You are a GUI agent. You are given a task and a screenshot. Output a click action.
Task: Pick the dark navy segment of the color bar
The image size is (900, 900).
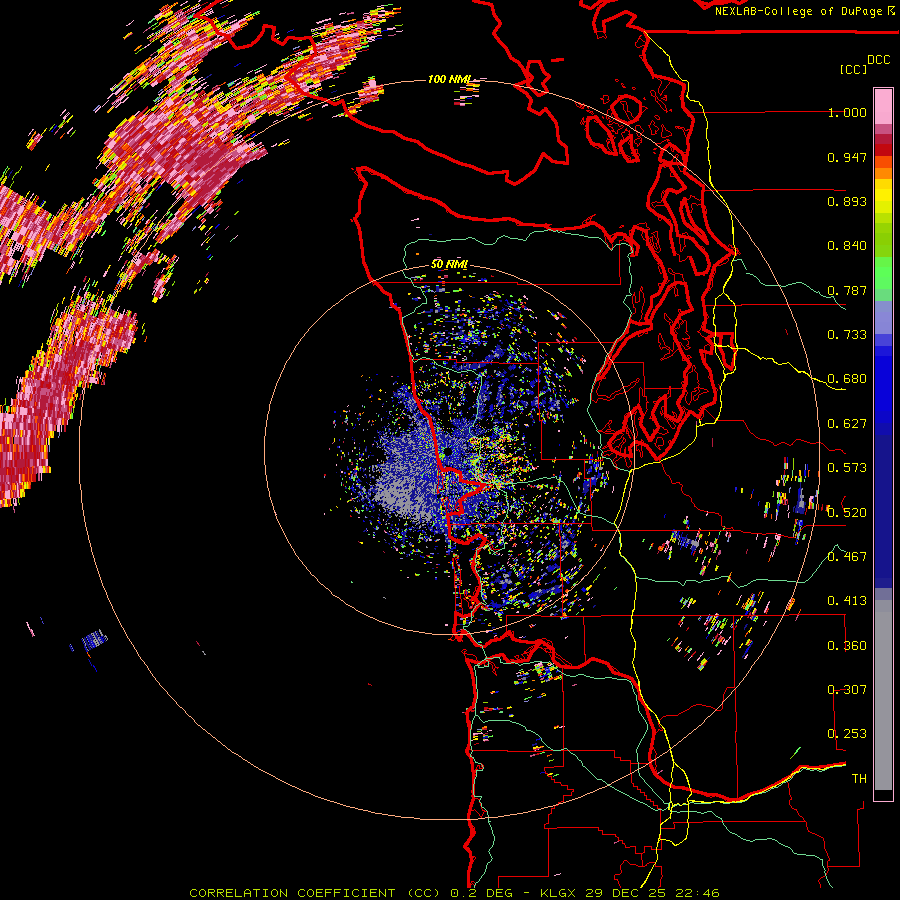(883, 511)
